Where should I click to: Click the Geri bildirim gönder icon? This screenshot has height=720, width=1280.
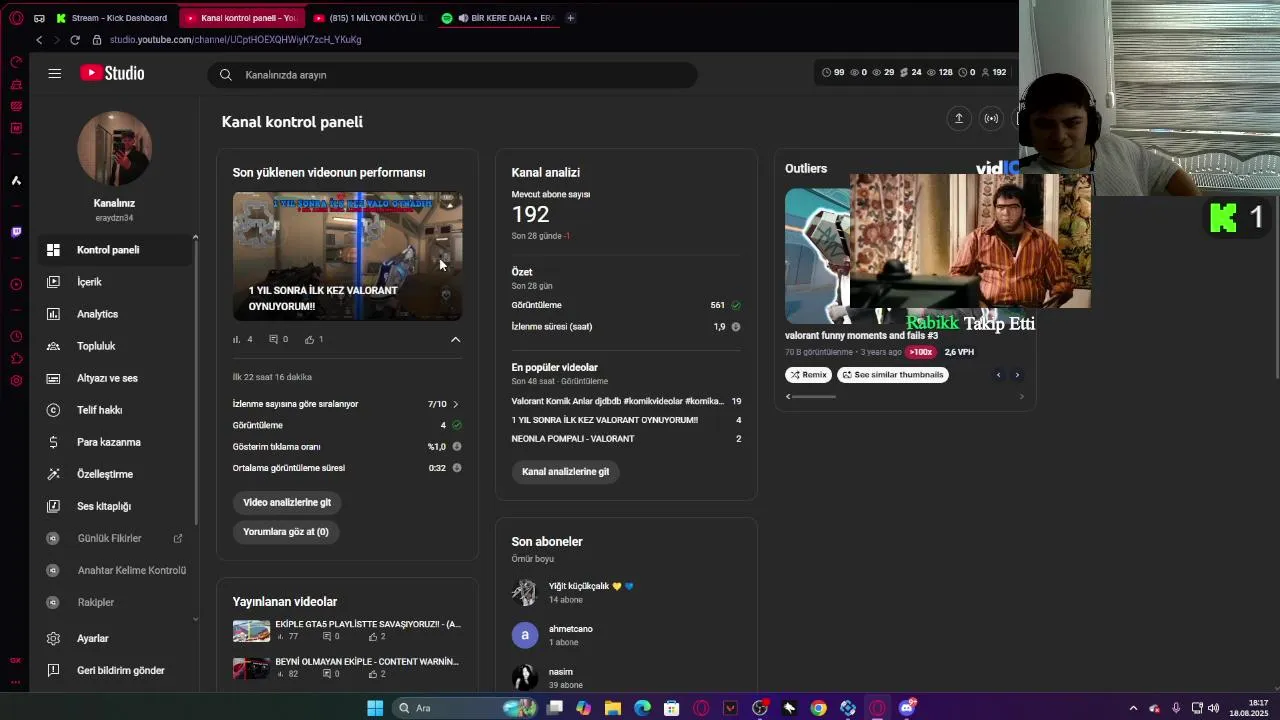(54, 670)
